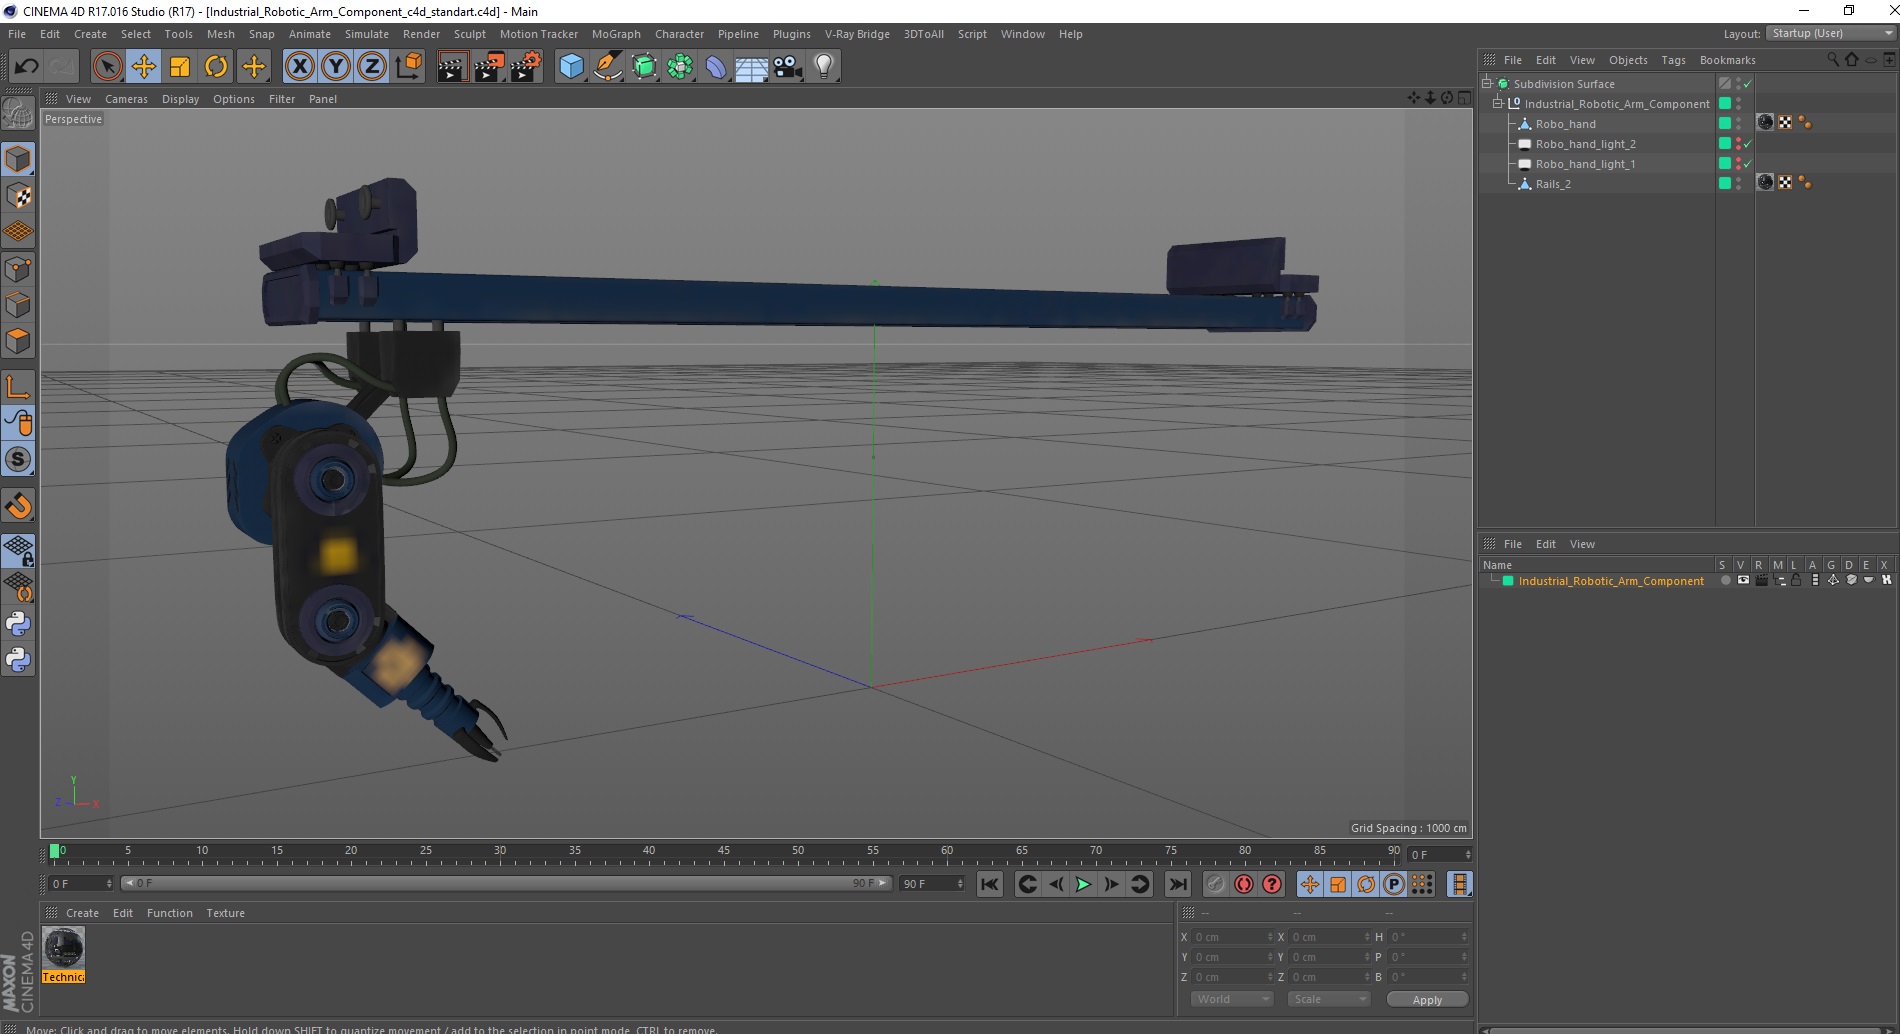The height and width of the screenshot is (1034, 1900).
Task: Open the Bend deformer objects icon
Action: [x=717, y=67]
